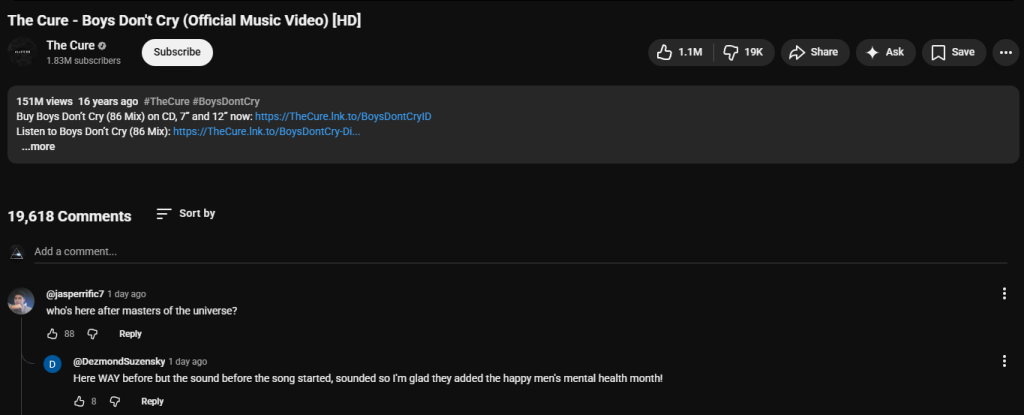Click your own avatar beside comment box
The image size is (1024, 415).
coord(17,252)
